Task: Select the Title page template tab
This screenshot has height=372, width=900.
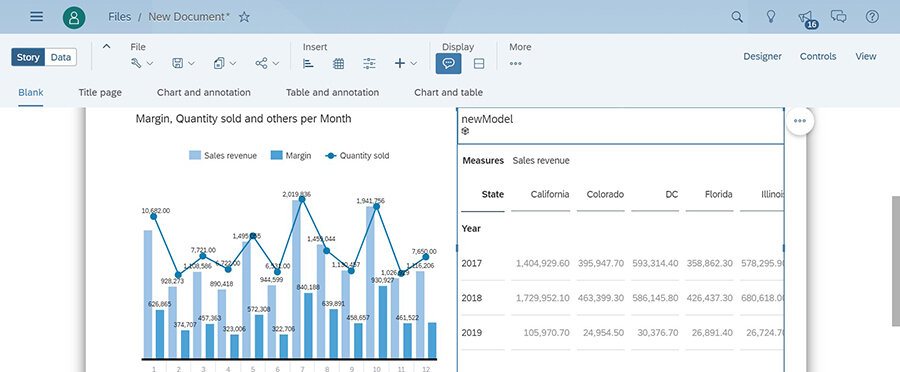Action: (100, 92)
